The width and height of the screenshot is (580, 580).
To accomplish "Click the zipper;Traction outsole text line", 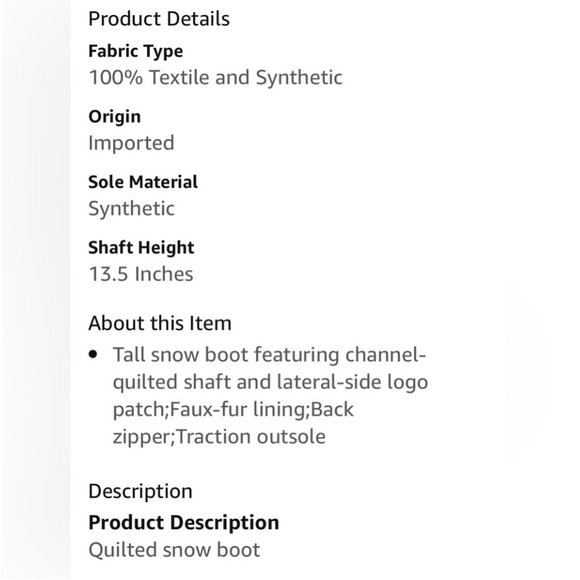I will click(x=219, y=437).
